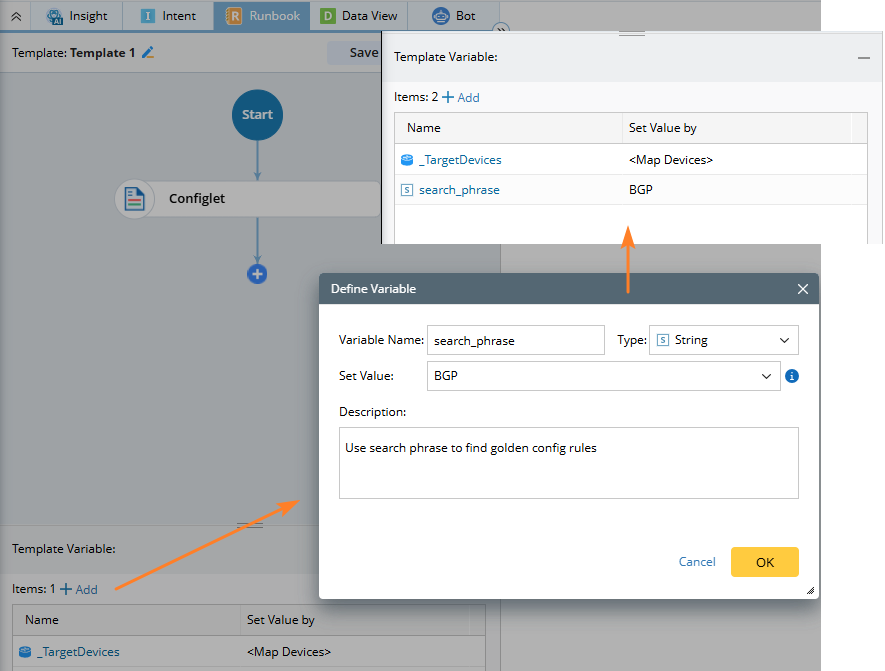Open _TargetDevices in the lower table
Viewport: 885px width, 671px height.
pyautogui.click(x=78, y=652)
